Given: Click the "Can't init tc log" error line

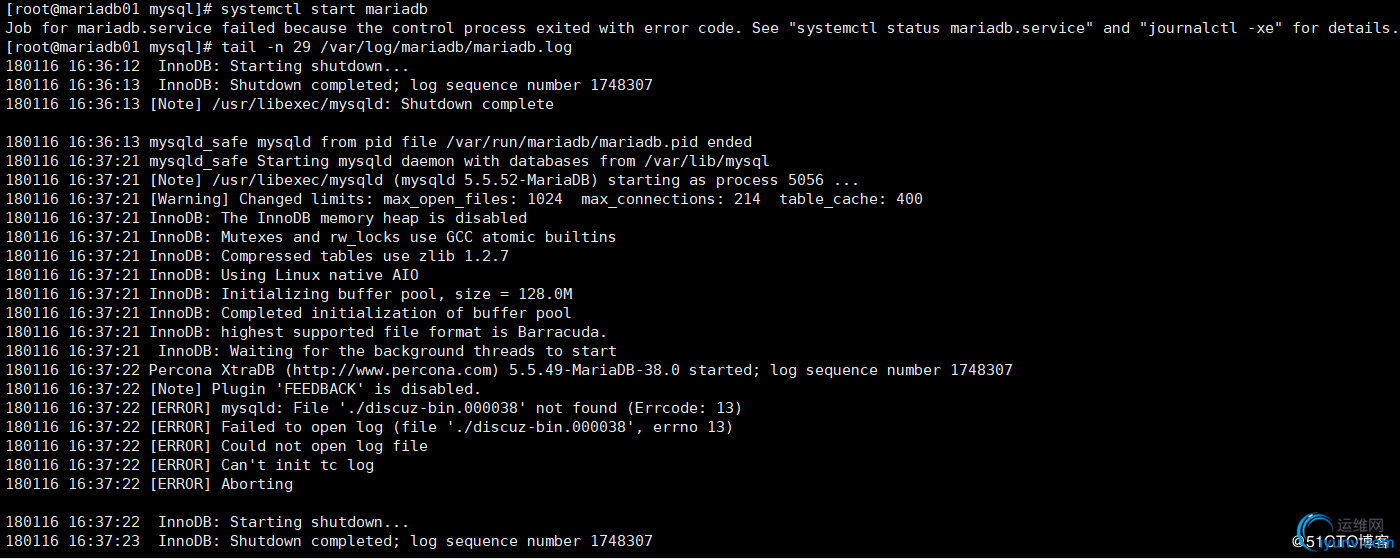Looking at the screenshot, I should point(190,465).
